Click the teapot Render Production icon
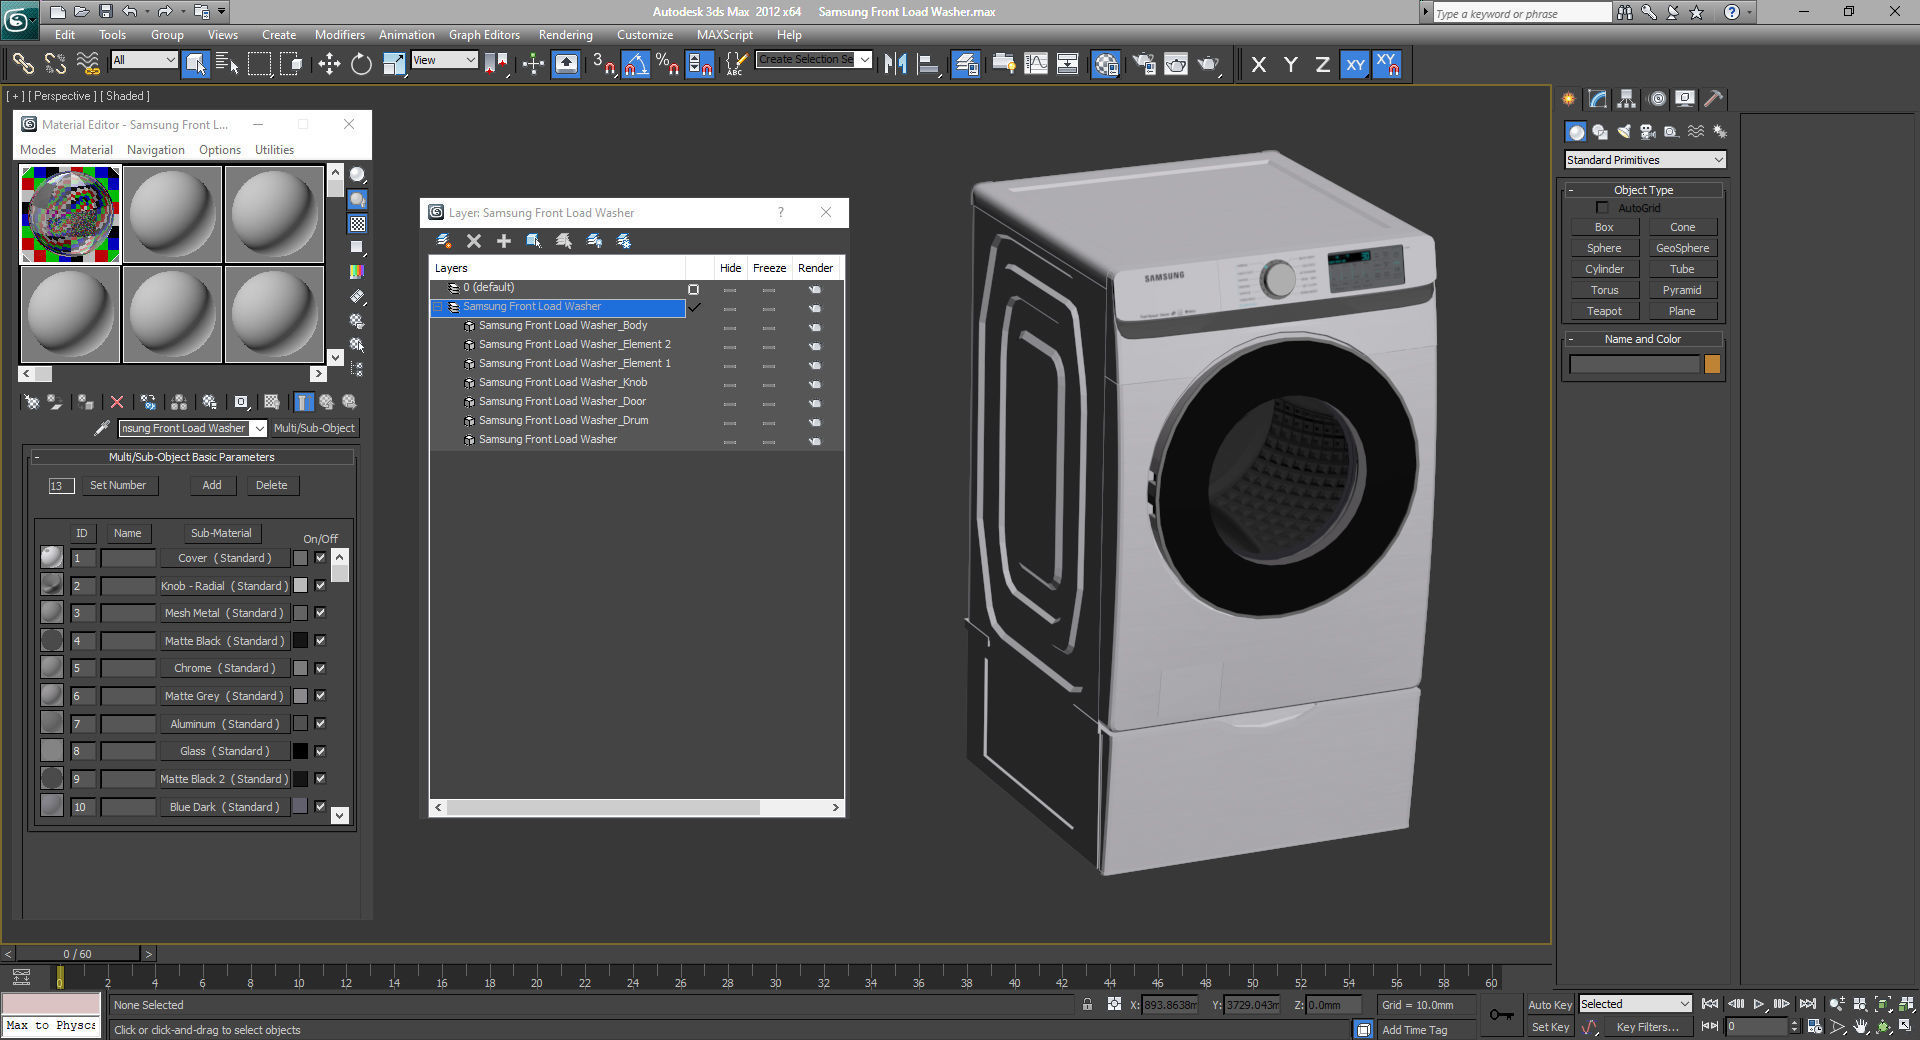Viewport: 1920px width, 1040px height. [x=1209, y=65]
